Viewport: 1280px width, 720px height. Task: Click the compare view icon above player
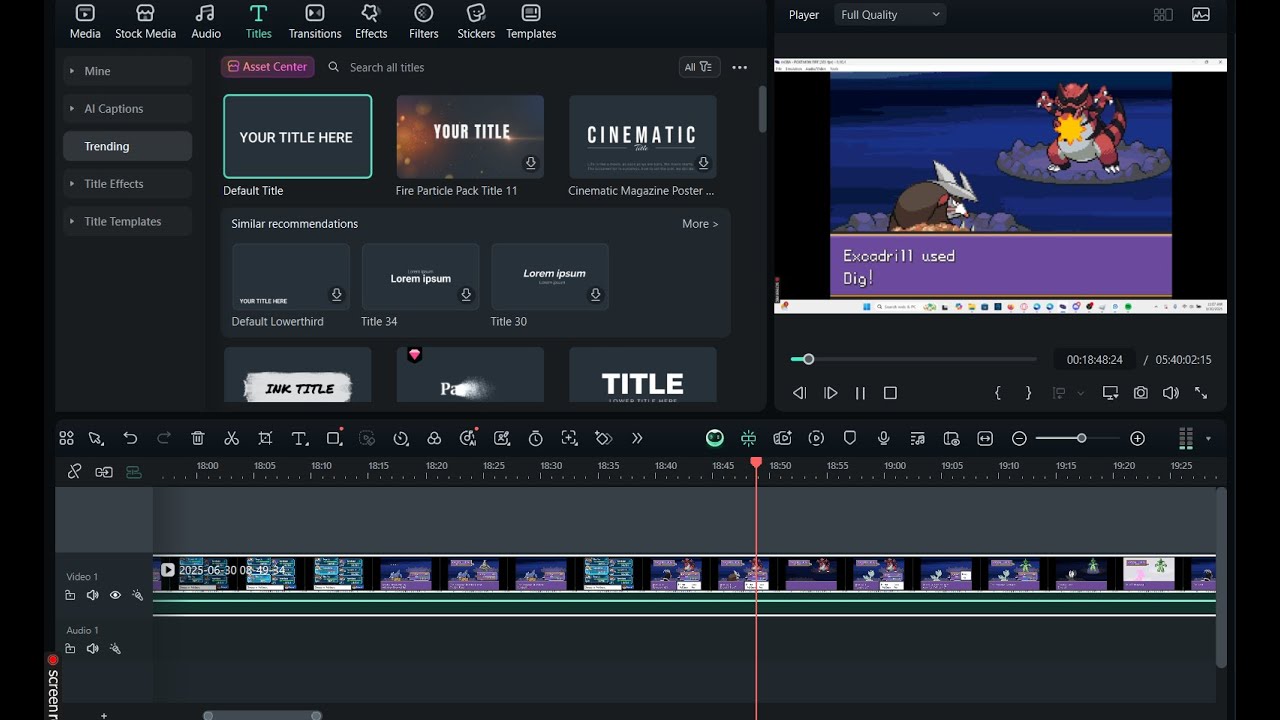click(x=1163, y=15)
